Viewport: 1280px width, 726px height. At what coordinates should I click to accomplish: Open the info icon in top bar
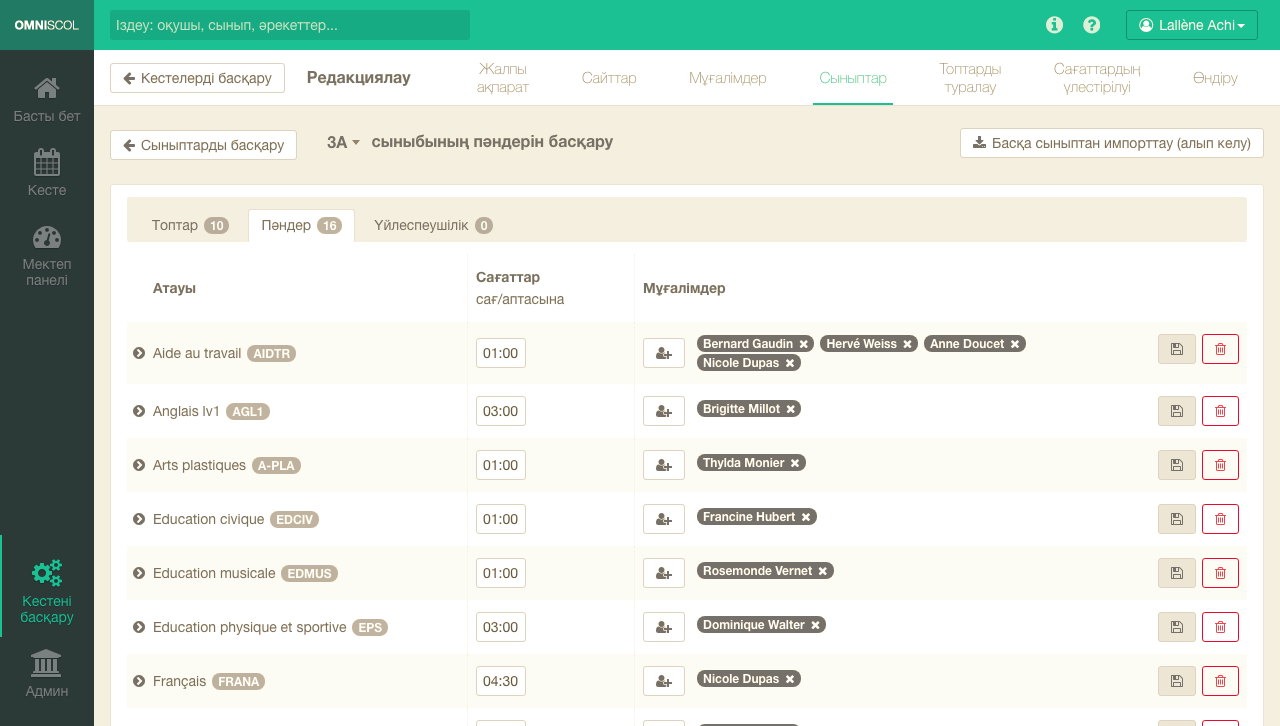point(1054,25)
